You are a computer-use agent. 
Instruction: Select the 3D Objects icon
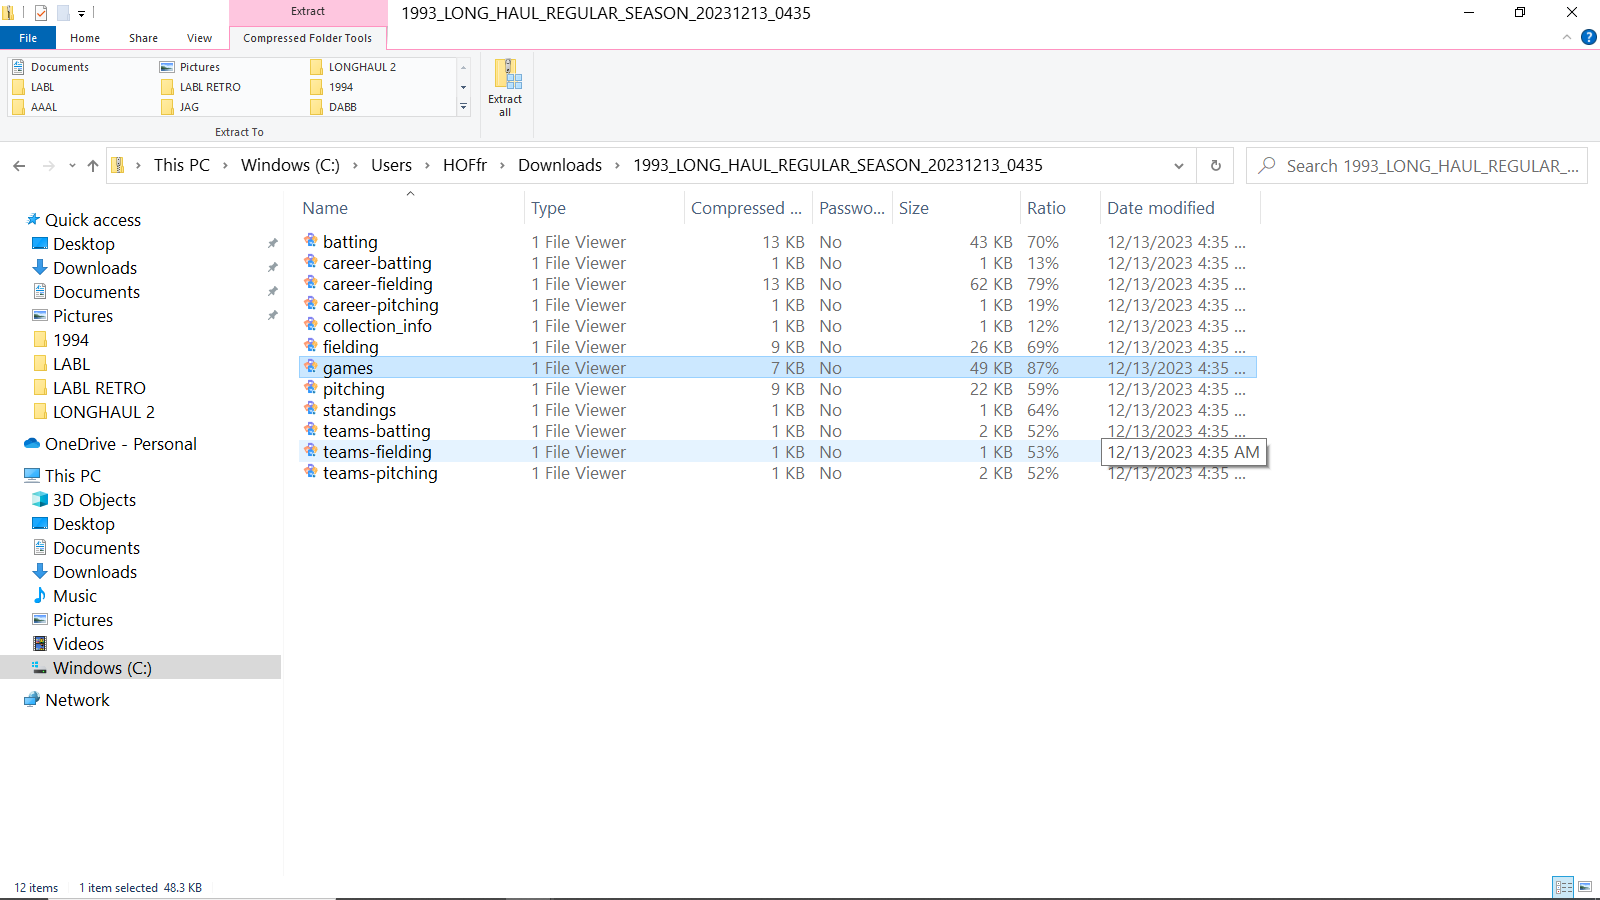pos(40,499)
